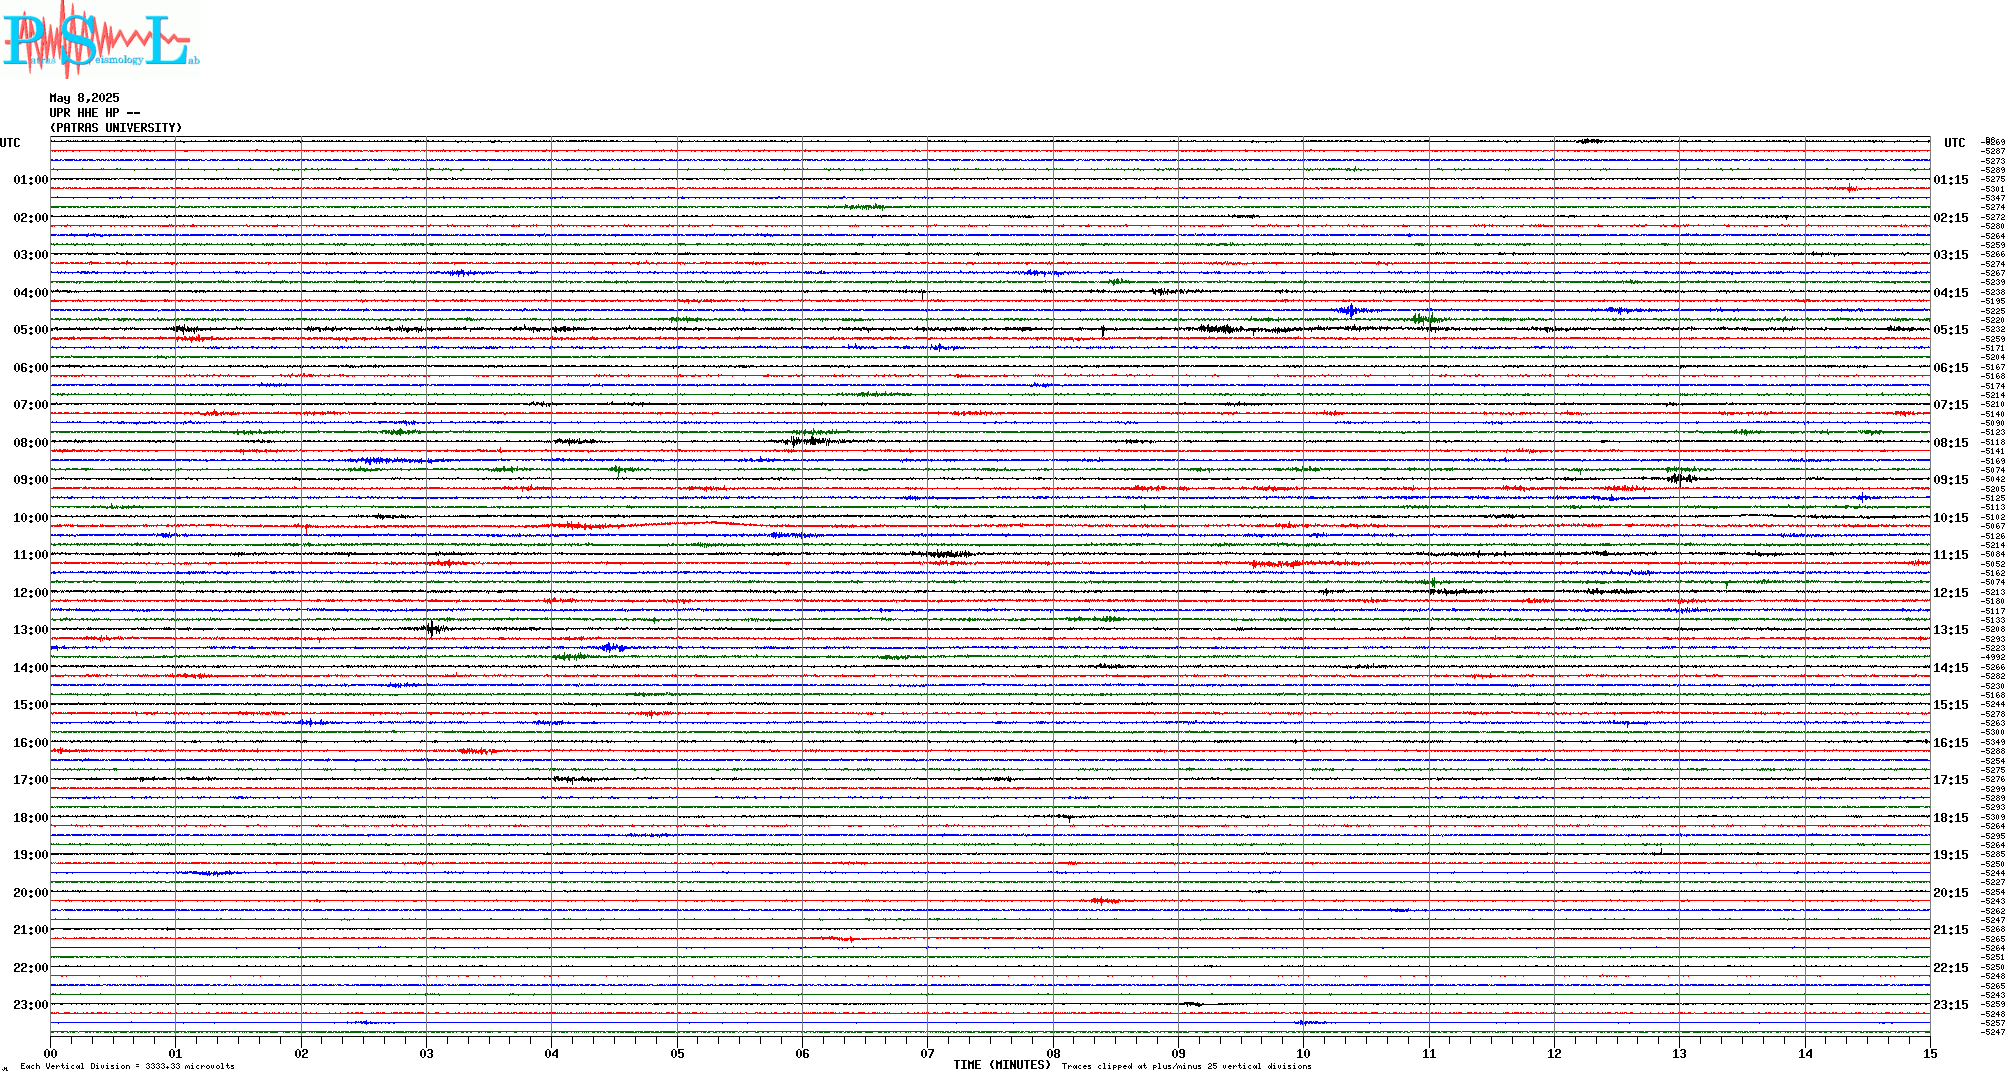2010x1080 pixels.
Task: Click the '16:15' end-time label
Action: (1951, 743)
